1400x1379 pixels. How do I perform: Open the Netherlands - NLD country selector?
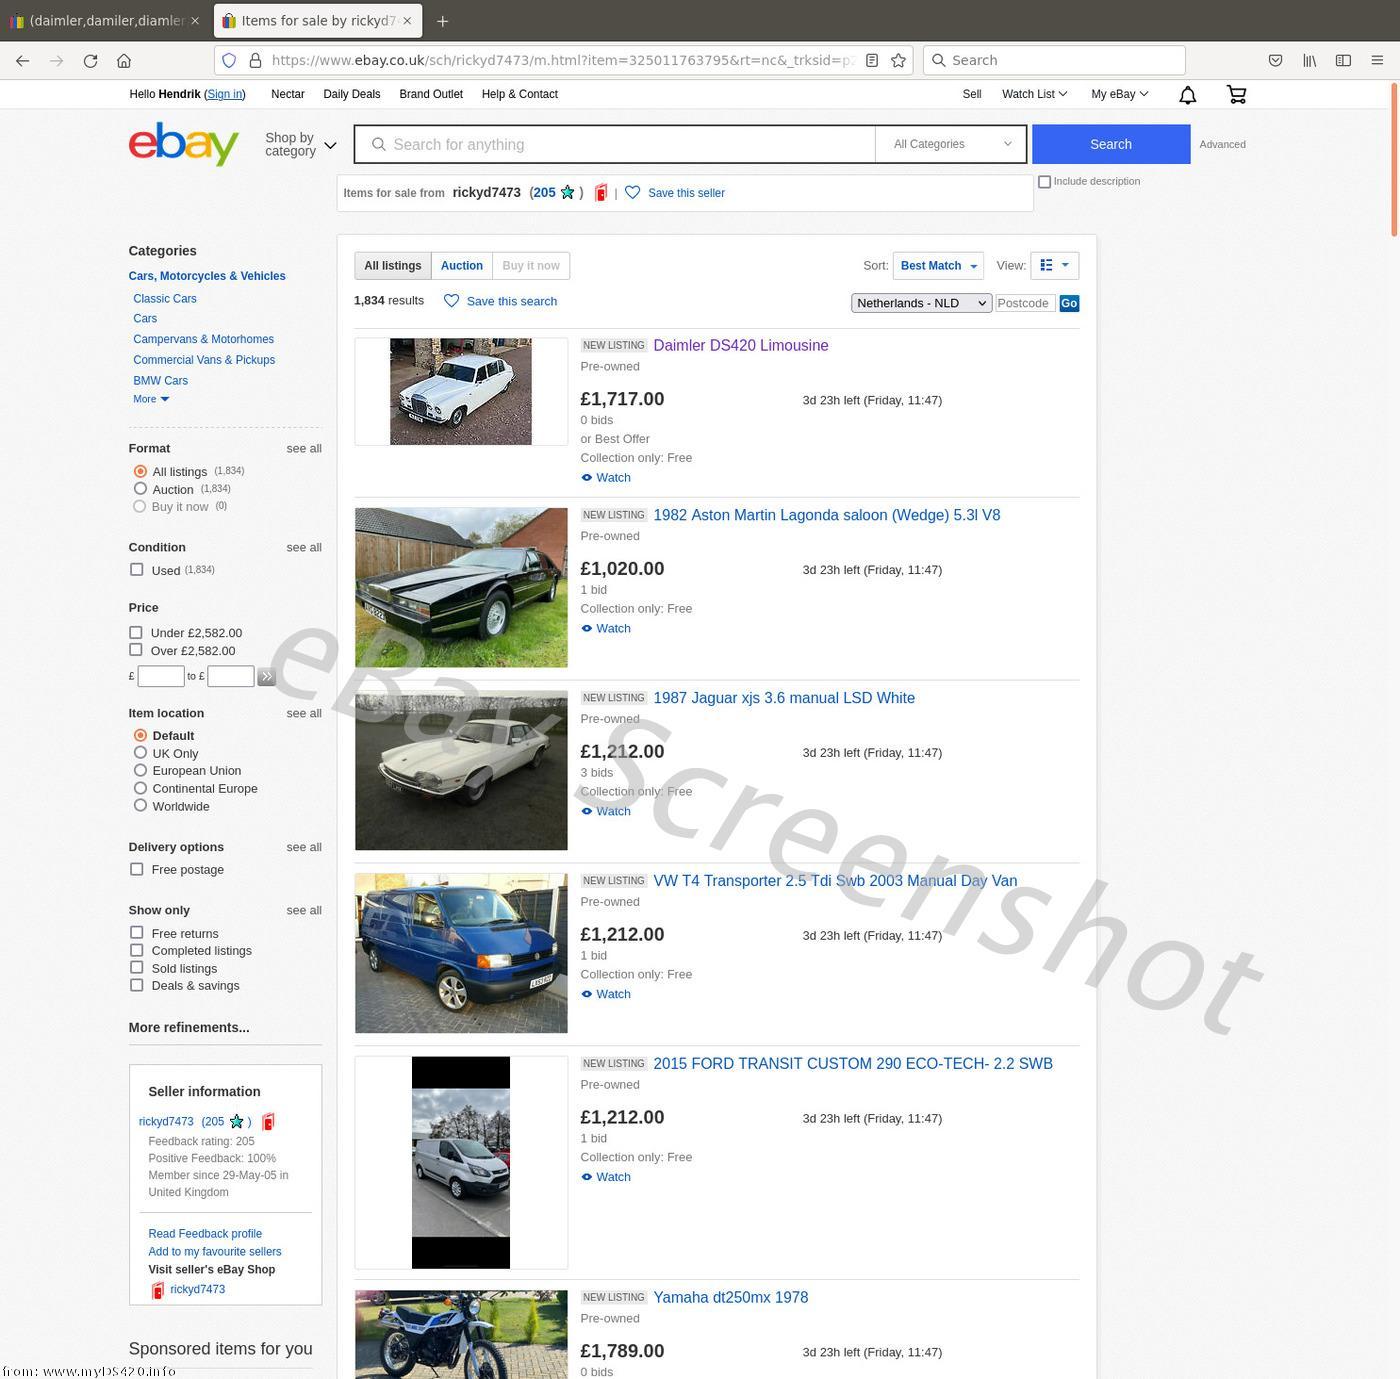tap(920, 303)
